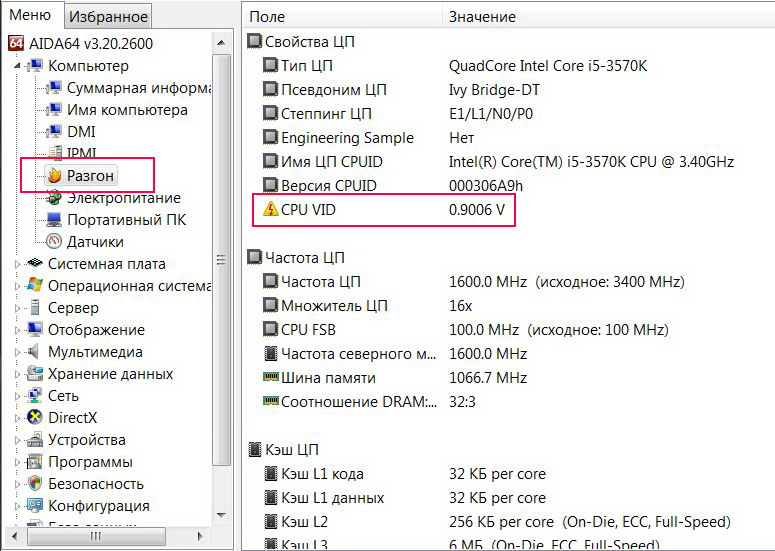Collapse the Компьютер tree node
This screenshot has height=551, width=775.
[17, 66]
